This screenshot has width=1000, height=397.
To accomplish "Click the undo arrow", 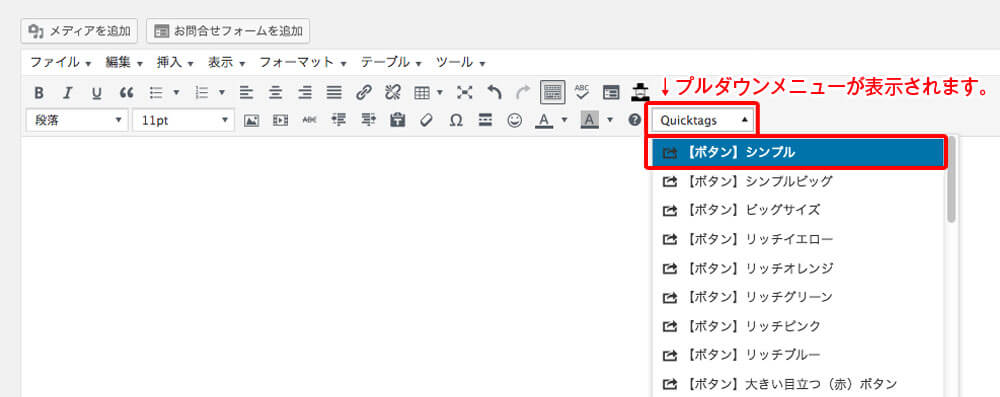I will (x=494, y=93).
